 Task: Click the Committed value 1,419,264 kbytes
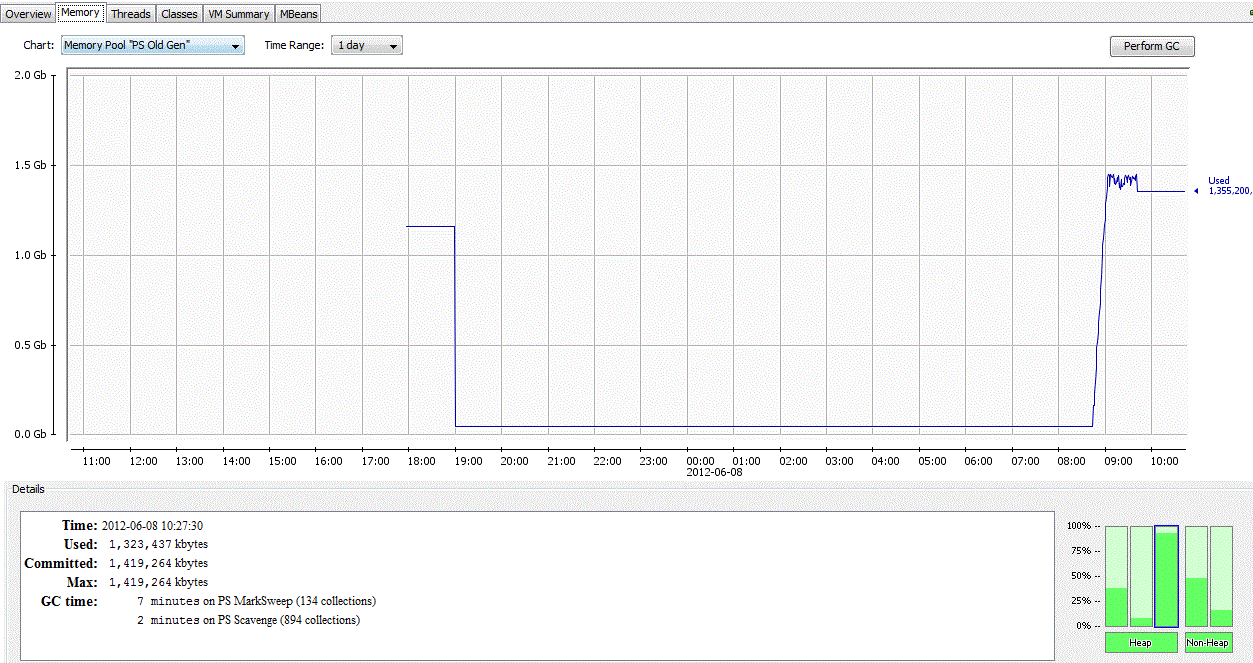point(158,563)
